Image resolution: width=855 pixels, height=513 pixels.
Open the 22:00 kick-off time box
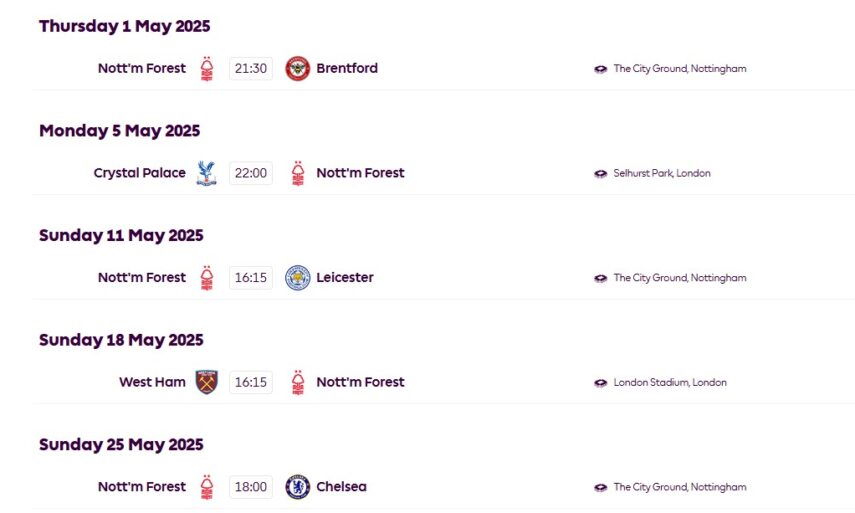[x=251, y=173]
